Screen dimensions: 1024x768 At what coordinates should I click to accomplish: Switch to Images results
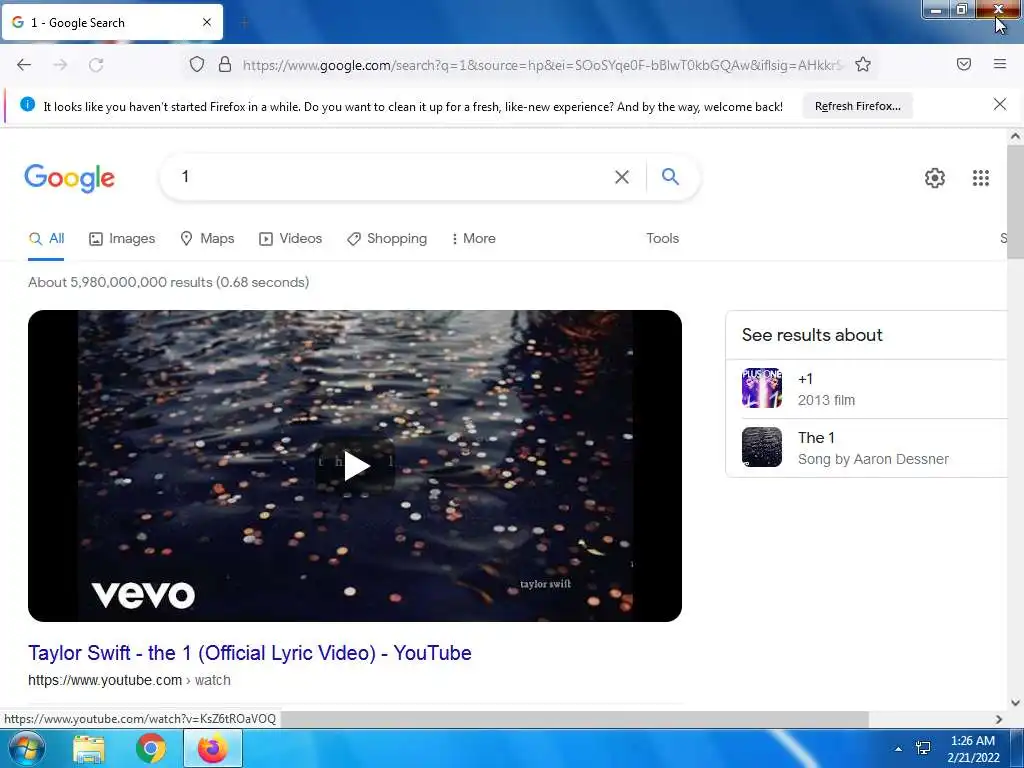coord(122,239)
